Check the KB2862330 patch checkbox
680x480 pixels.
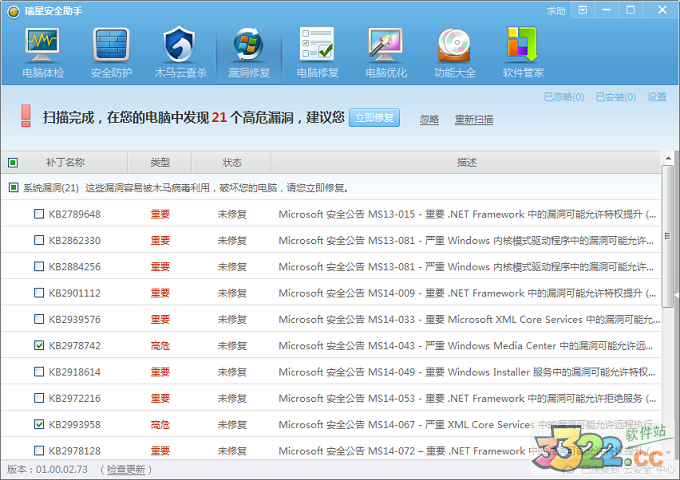point(39,240)
